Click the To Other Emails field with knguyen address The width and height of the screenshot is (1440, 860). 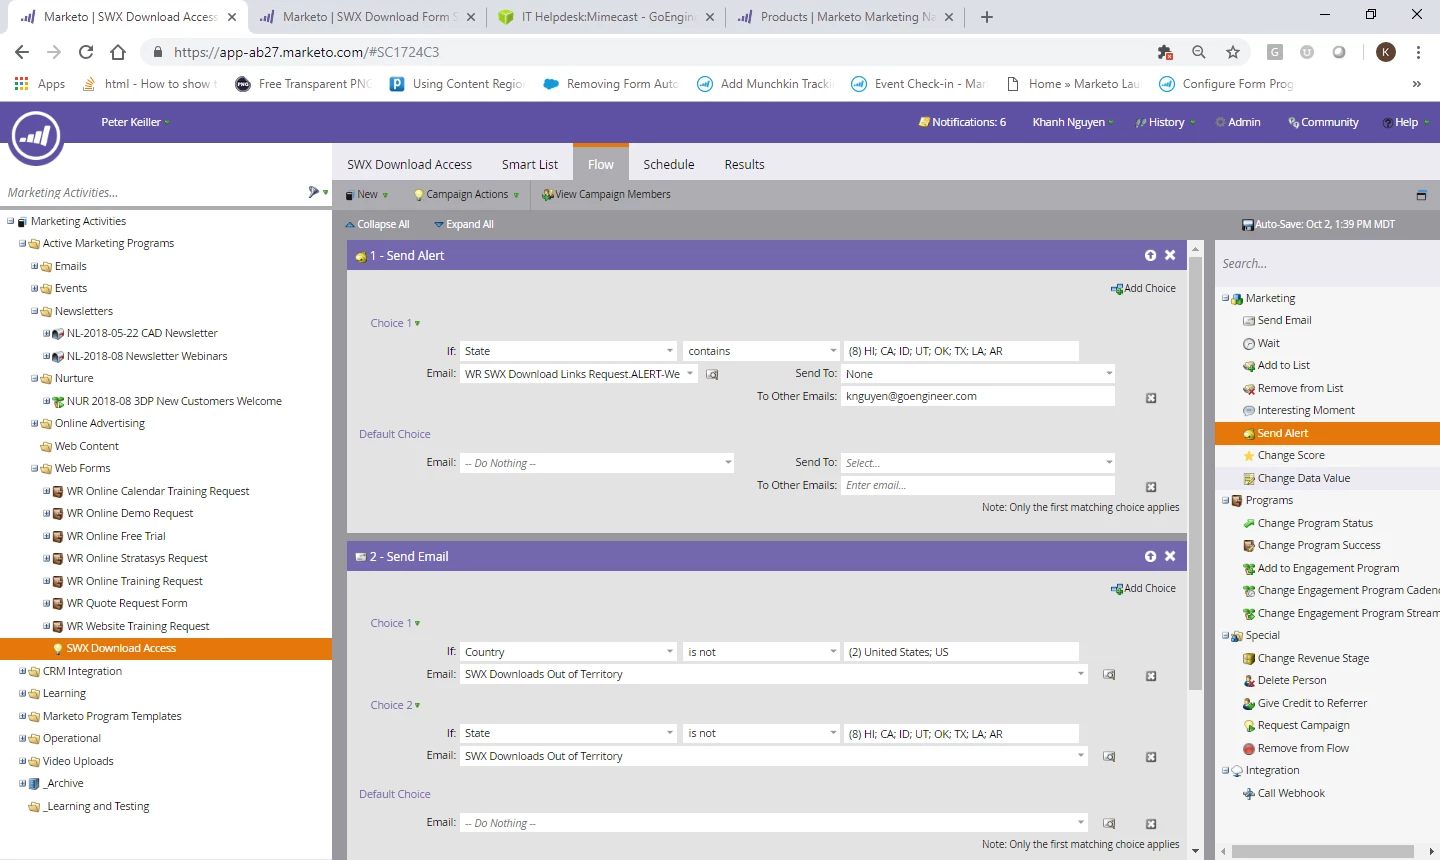[x=978, y=396]
